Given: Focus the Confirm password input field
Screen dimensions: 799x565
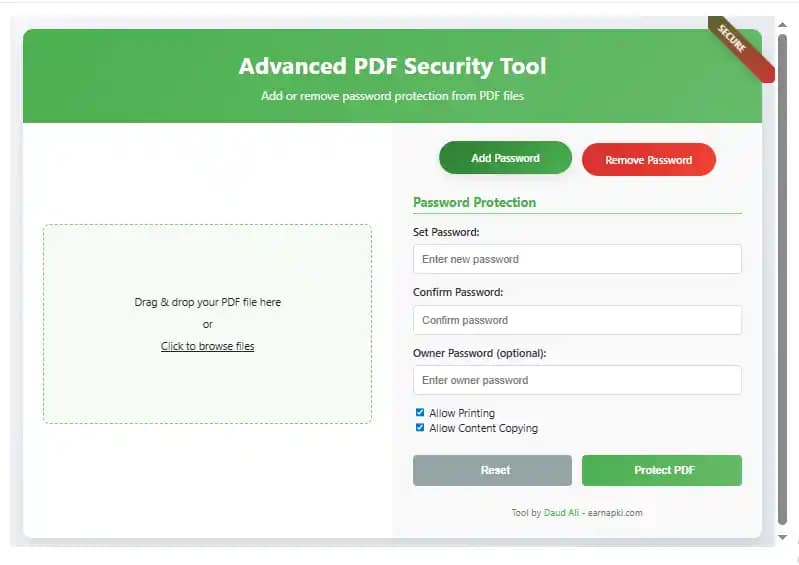Looking at the screenshot, I should 577,320.
